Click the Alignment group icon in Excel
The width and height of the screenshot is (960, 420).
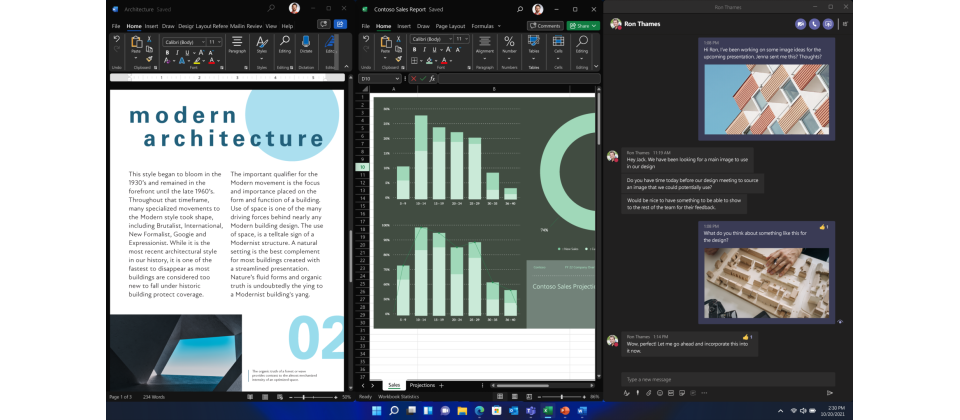point(484,42)
